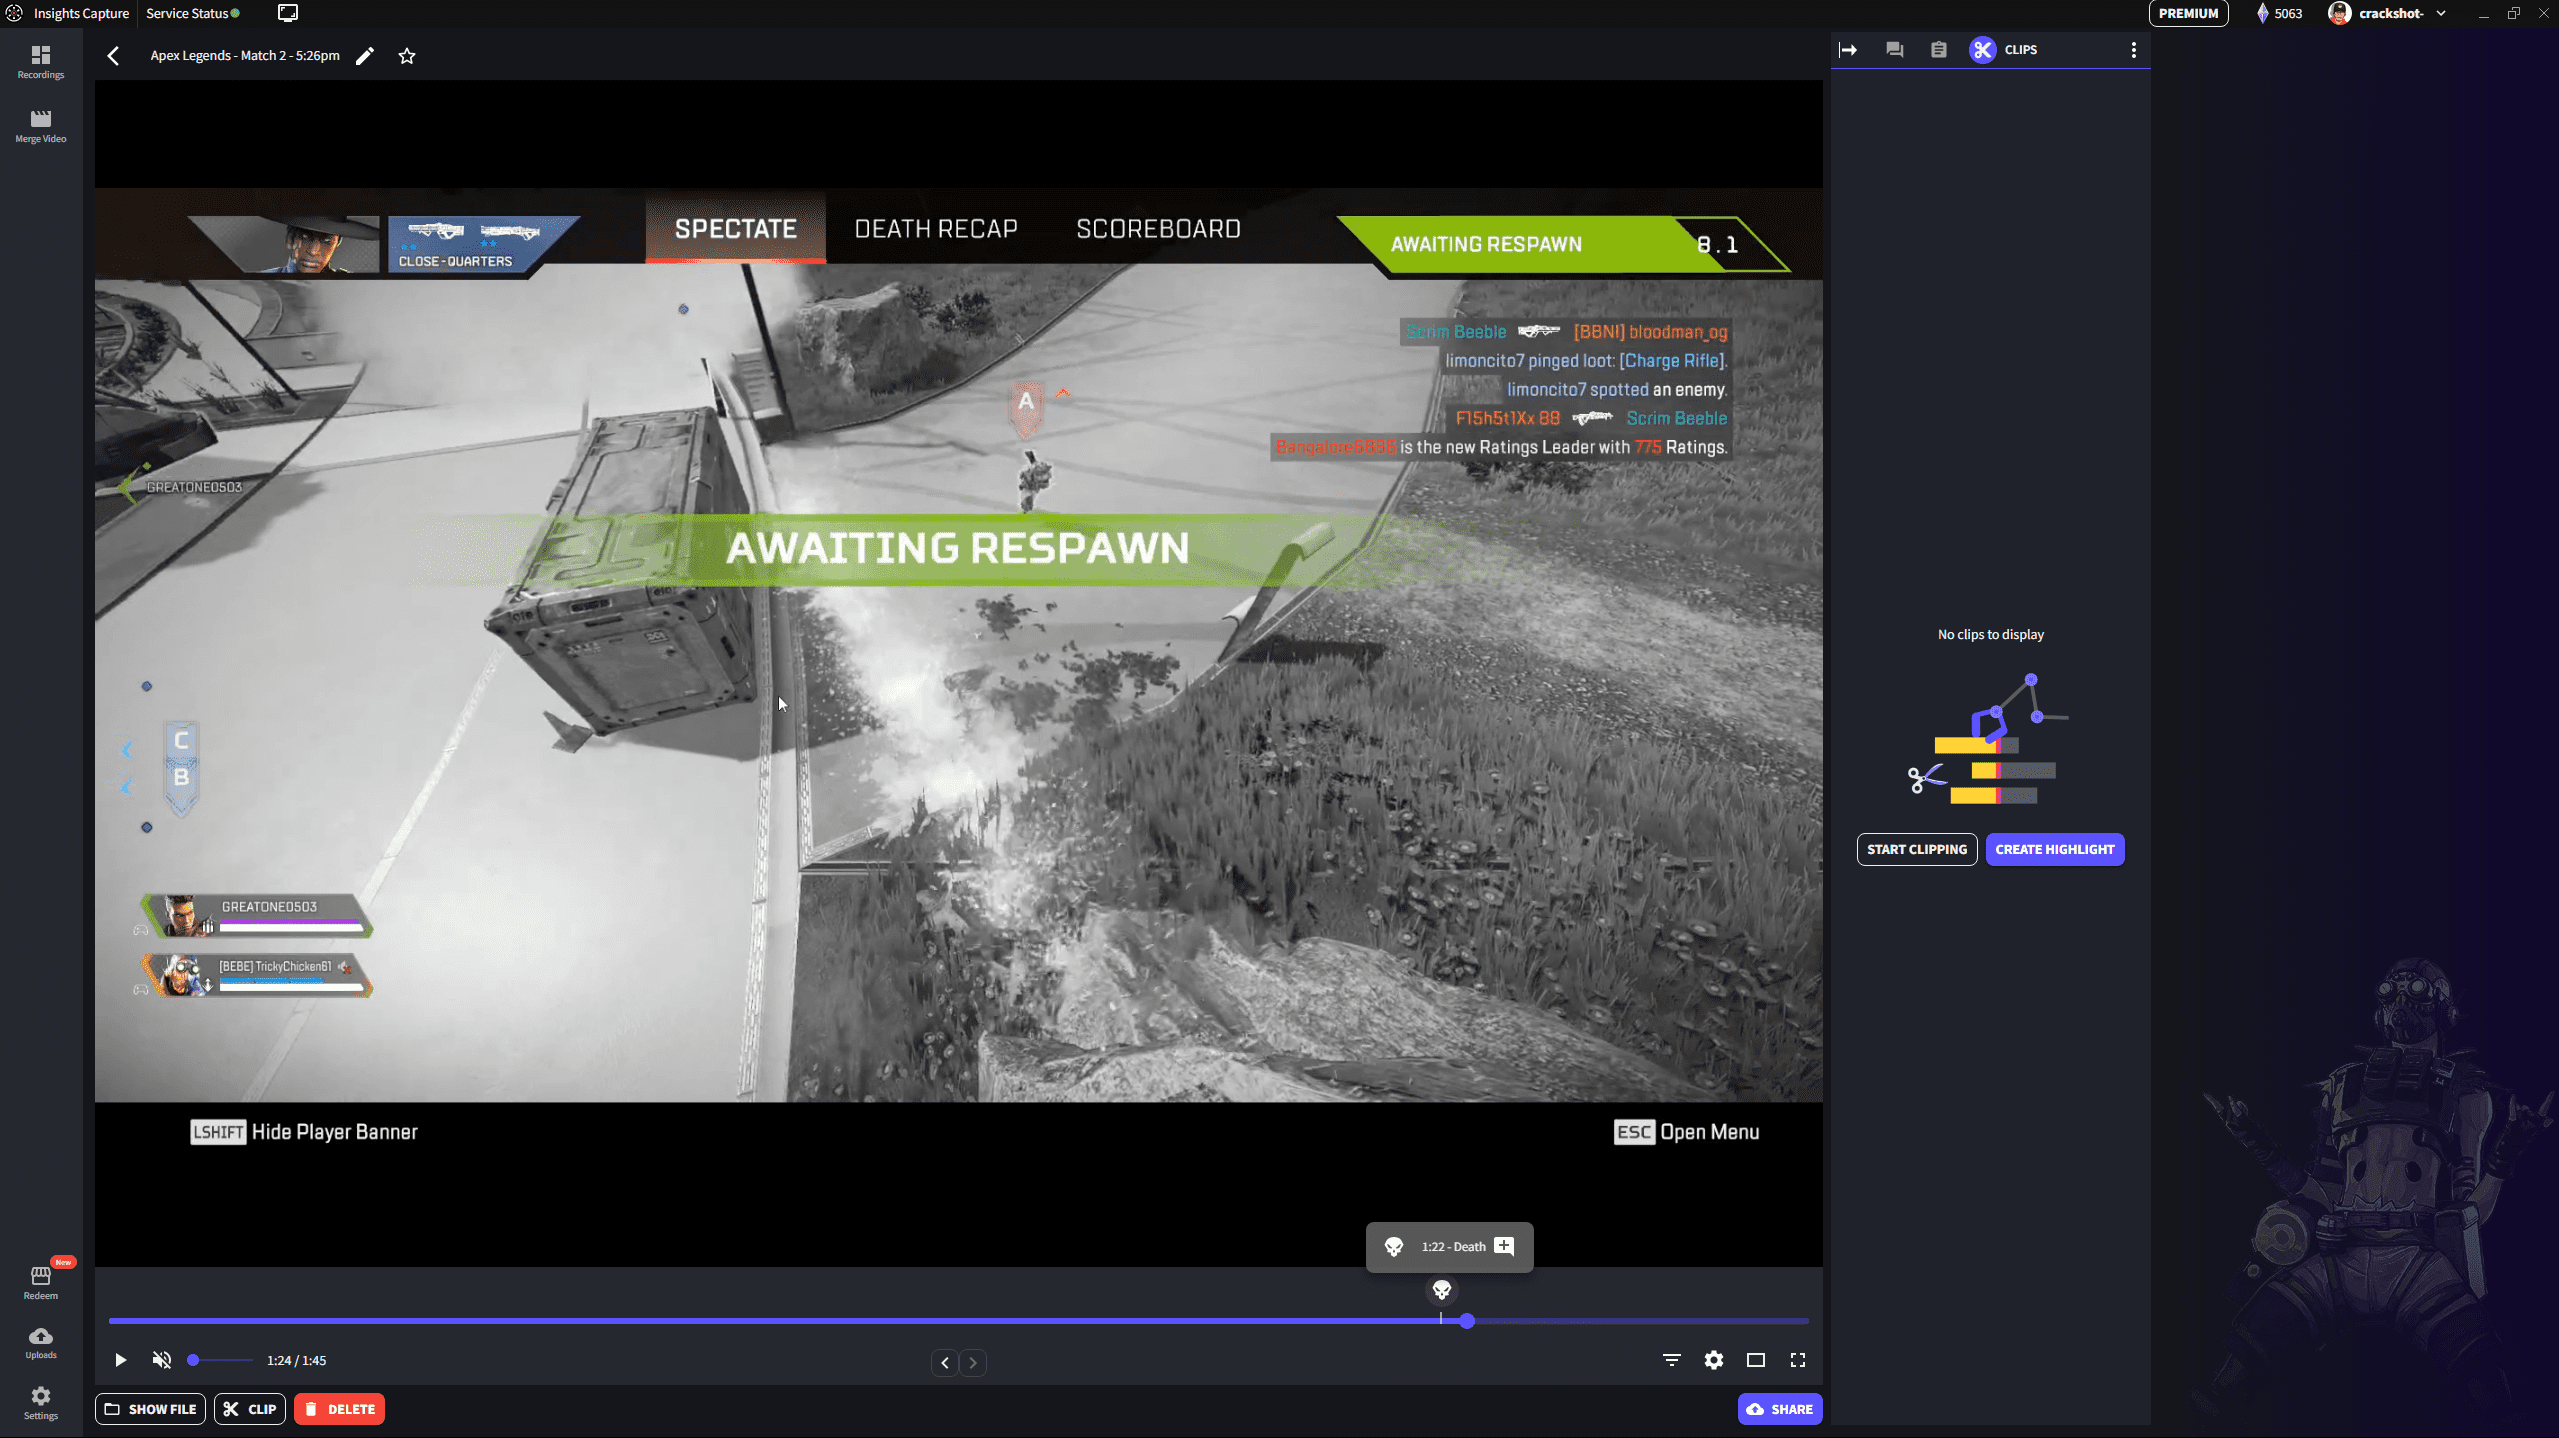This screenshot has width=2559, height=1438.
Task: Collapse the right sidebar with arrow icon
Action: coord(1848,49)
